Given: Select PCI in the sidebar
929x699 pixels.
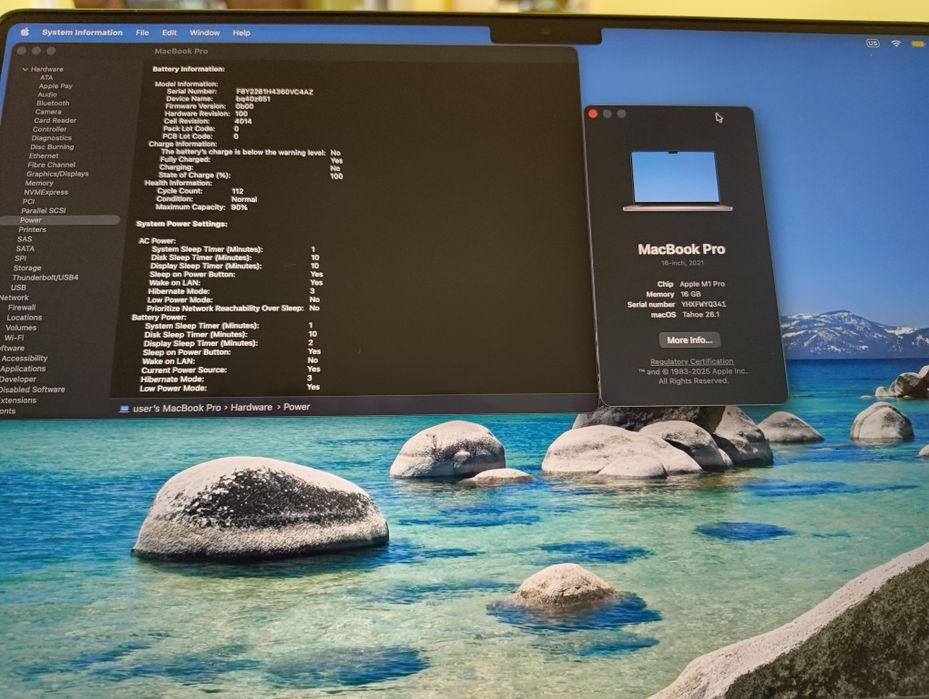Looking at the screenshot, I should tap(28, 201).
